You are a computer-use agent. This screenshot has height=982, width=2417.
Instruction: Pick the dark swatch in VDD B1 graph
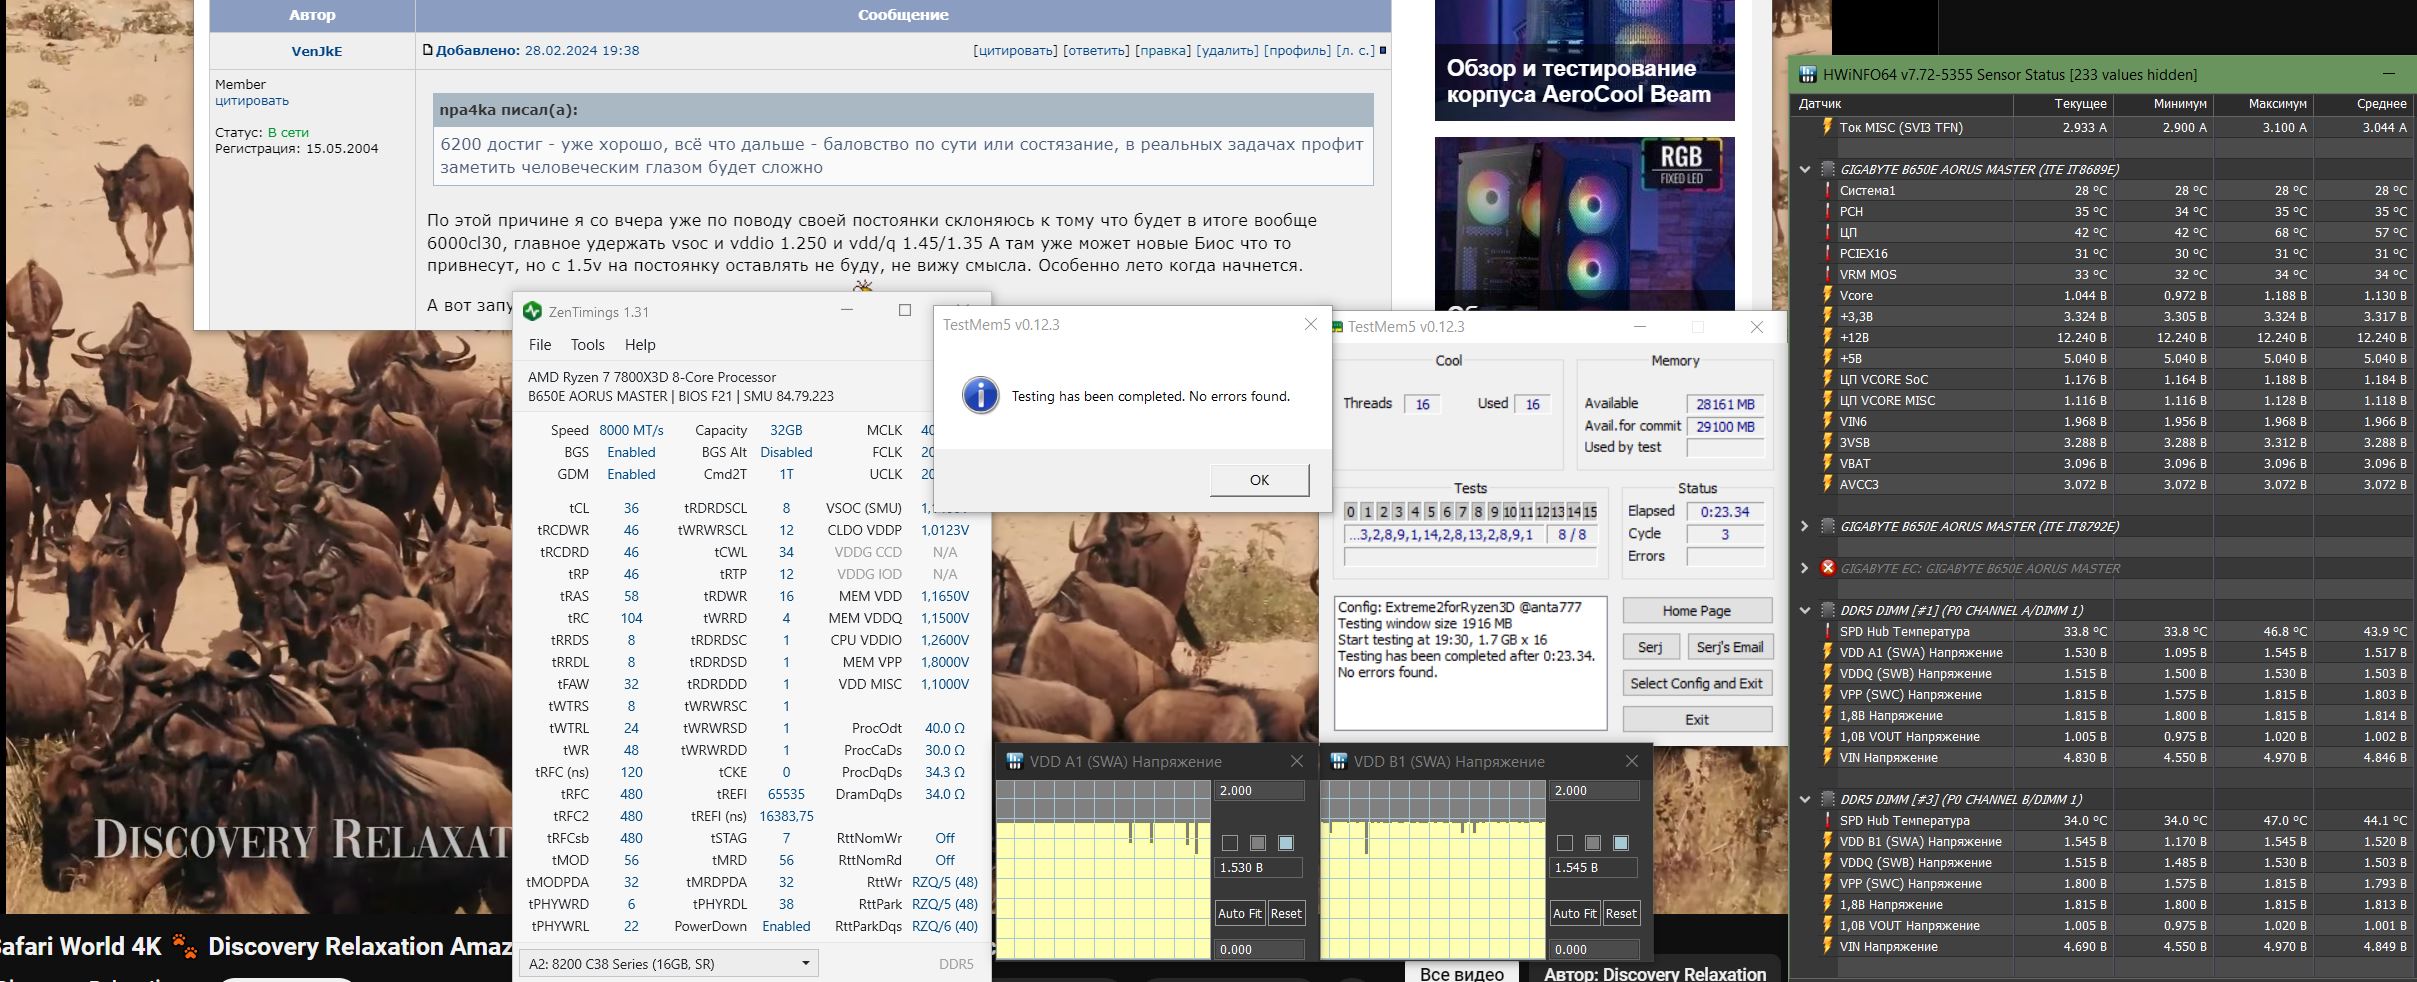pyautogui.click(x=1565, y=843)
